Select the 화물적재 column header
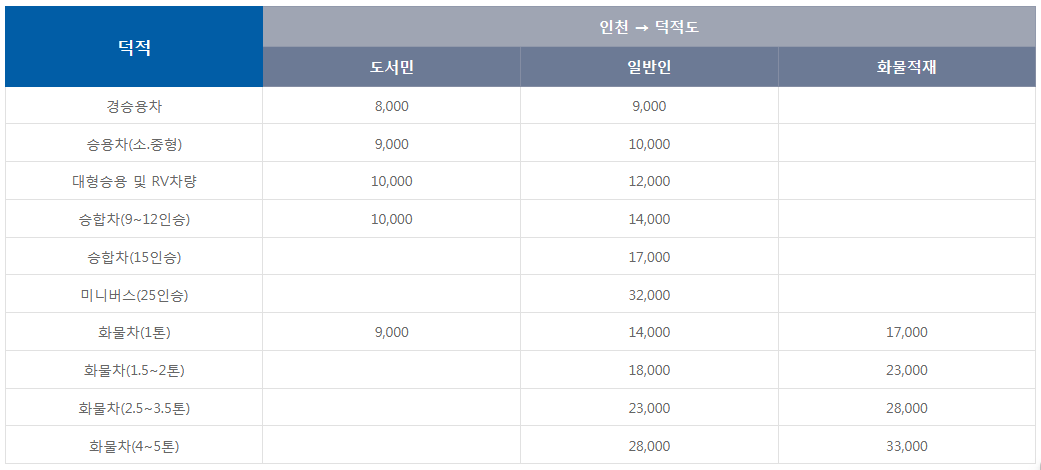 906,67
